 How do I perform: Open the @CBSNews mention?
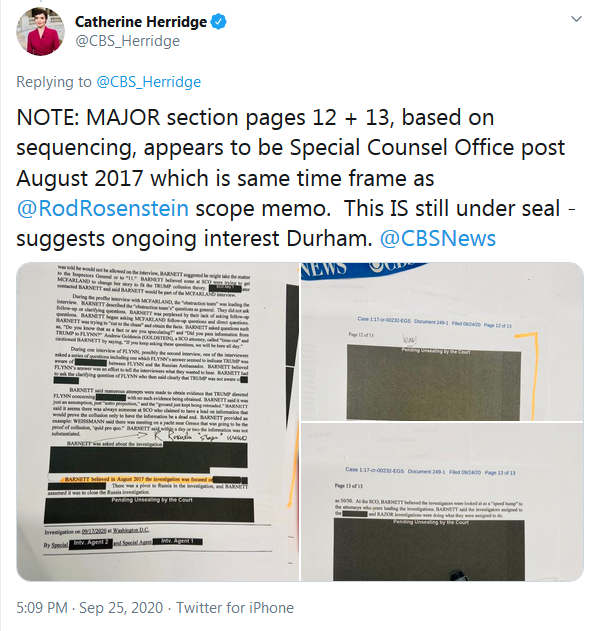click(x=438, y=239)
